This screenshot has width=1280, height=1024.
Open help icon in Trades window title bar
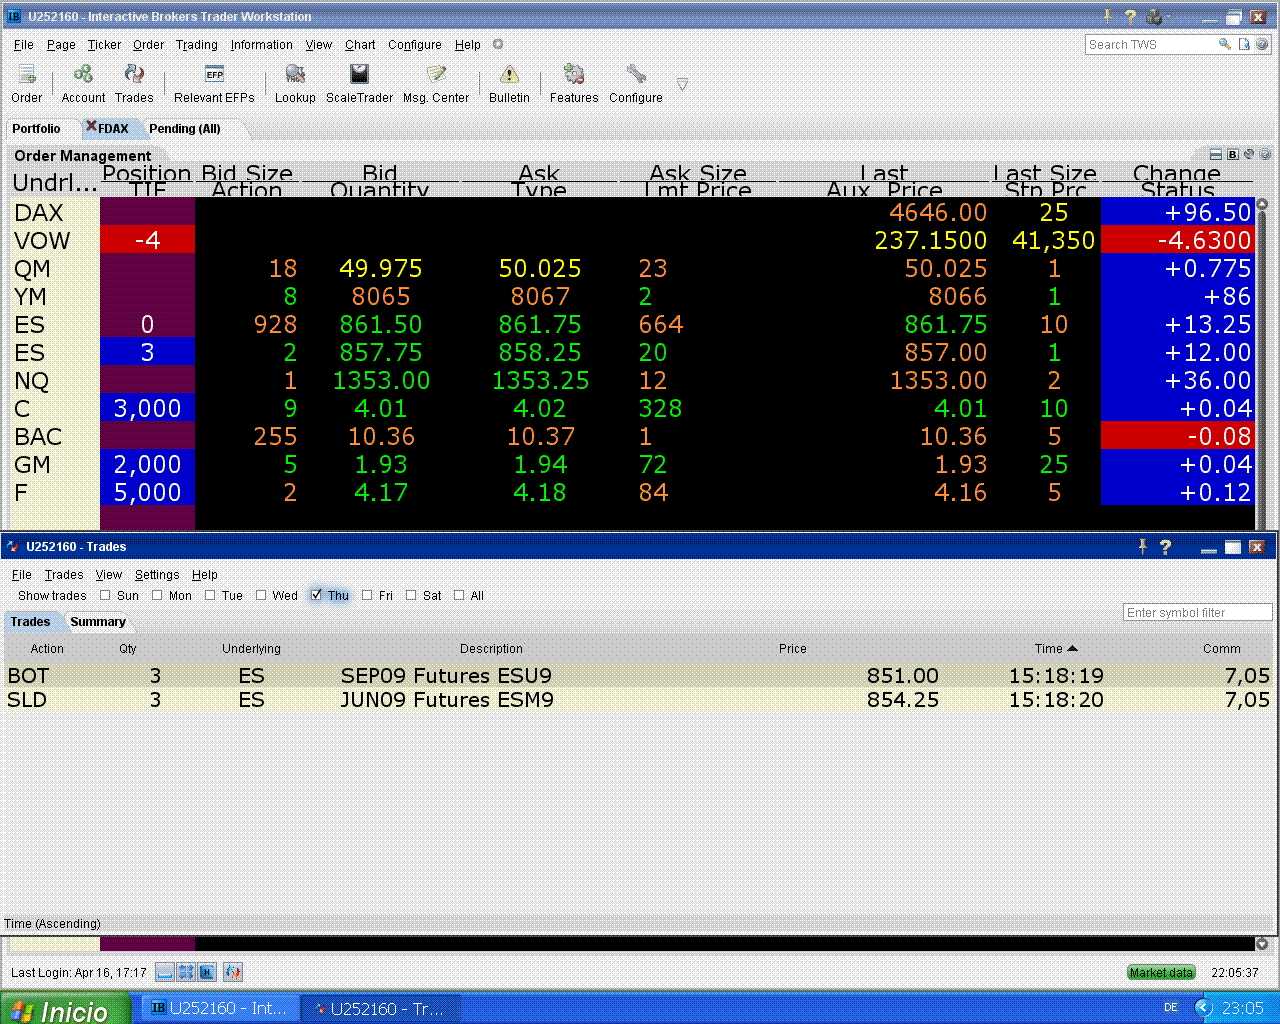pyautogui.click(x=1165, y=547)
